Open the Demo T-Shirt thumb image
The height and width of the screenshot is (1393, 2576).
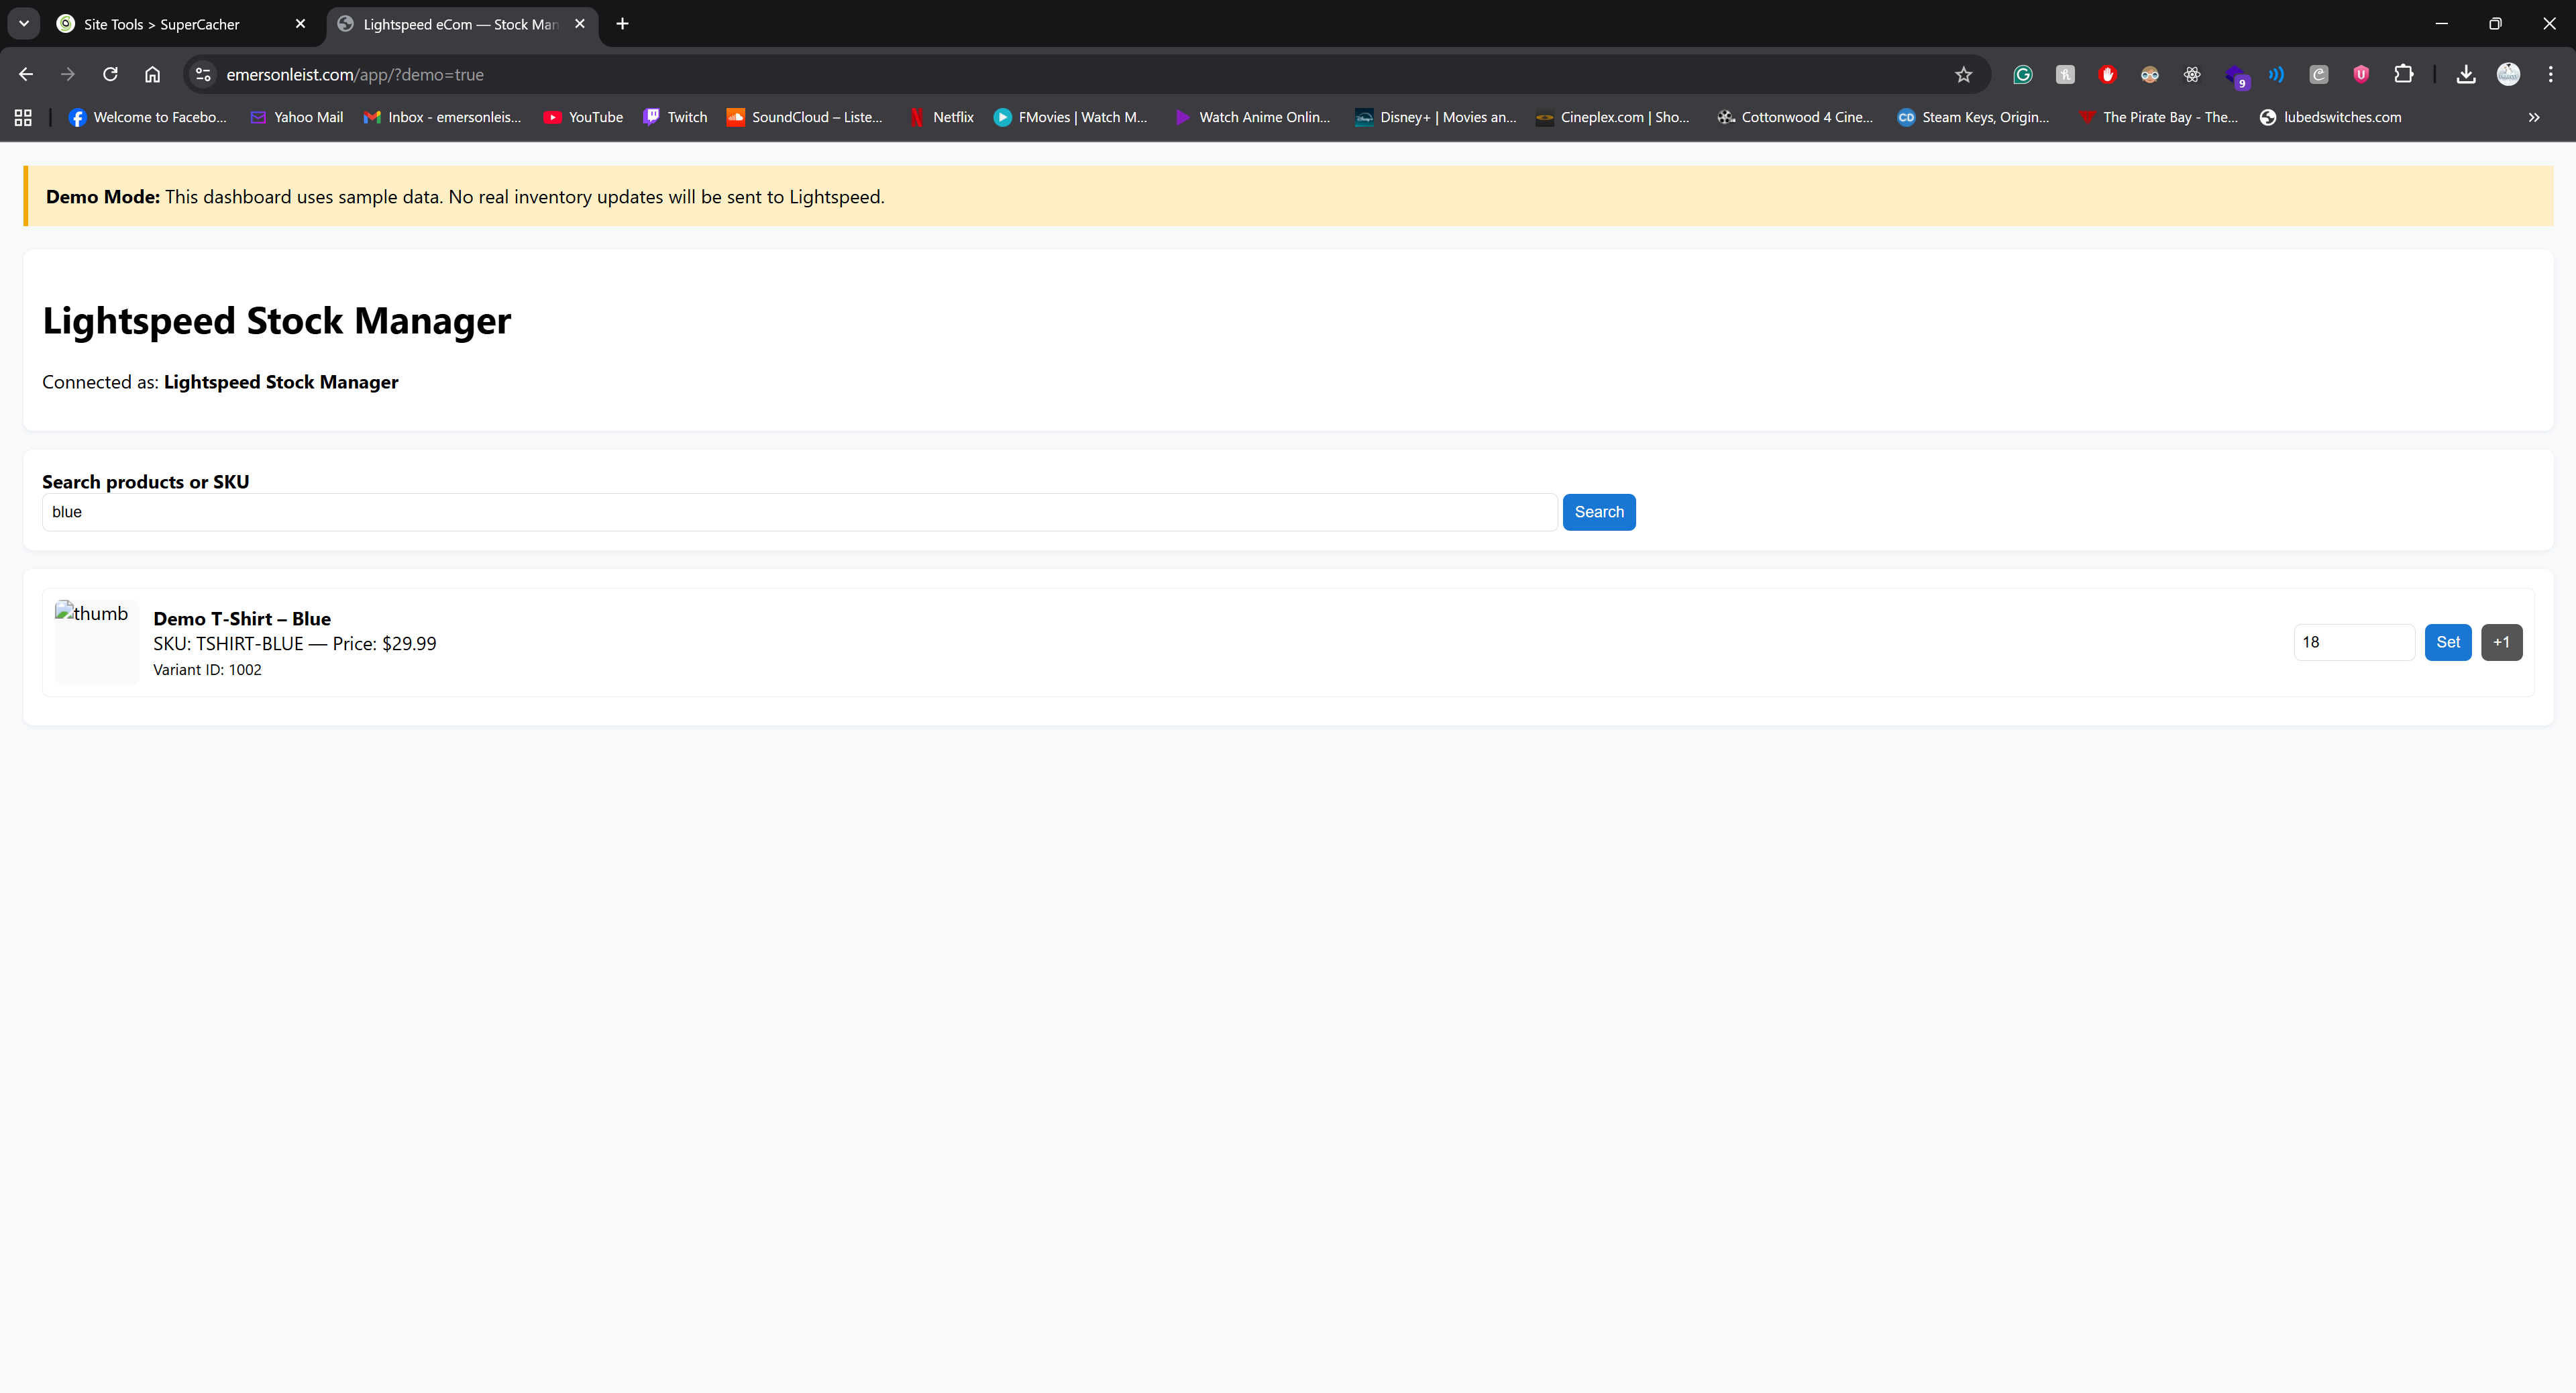click(96, 641)
